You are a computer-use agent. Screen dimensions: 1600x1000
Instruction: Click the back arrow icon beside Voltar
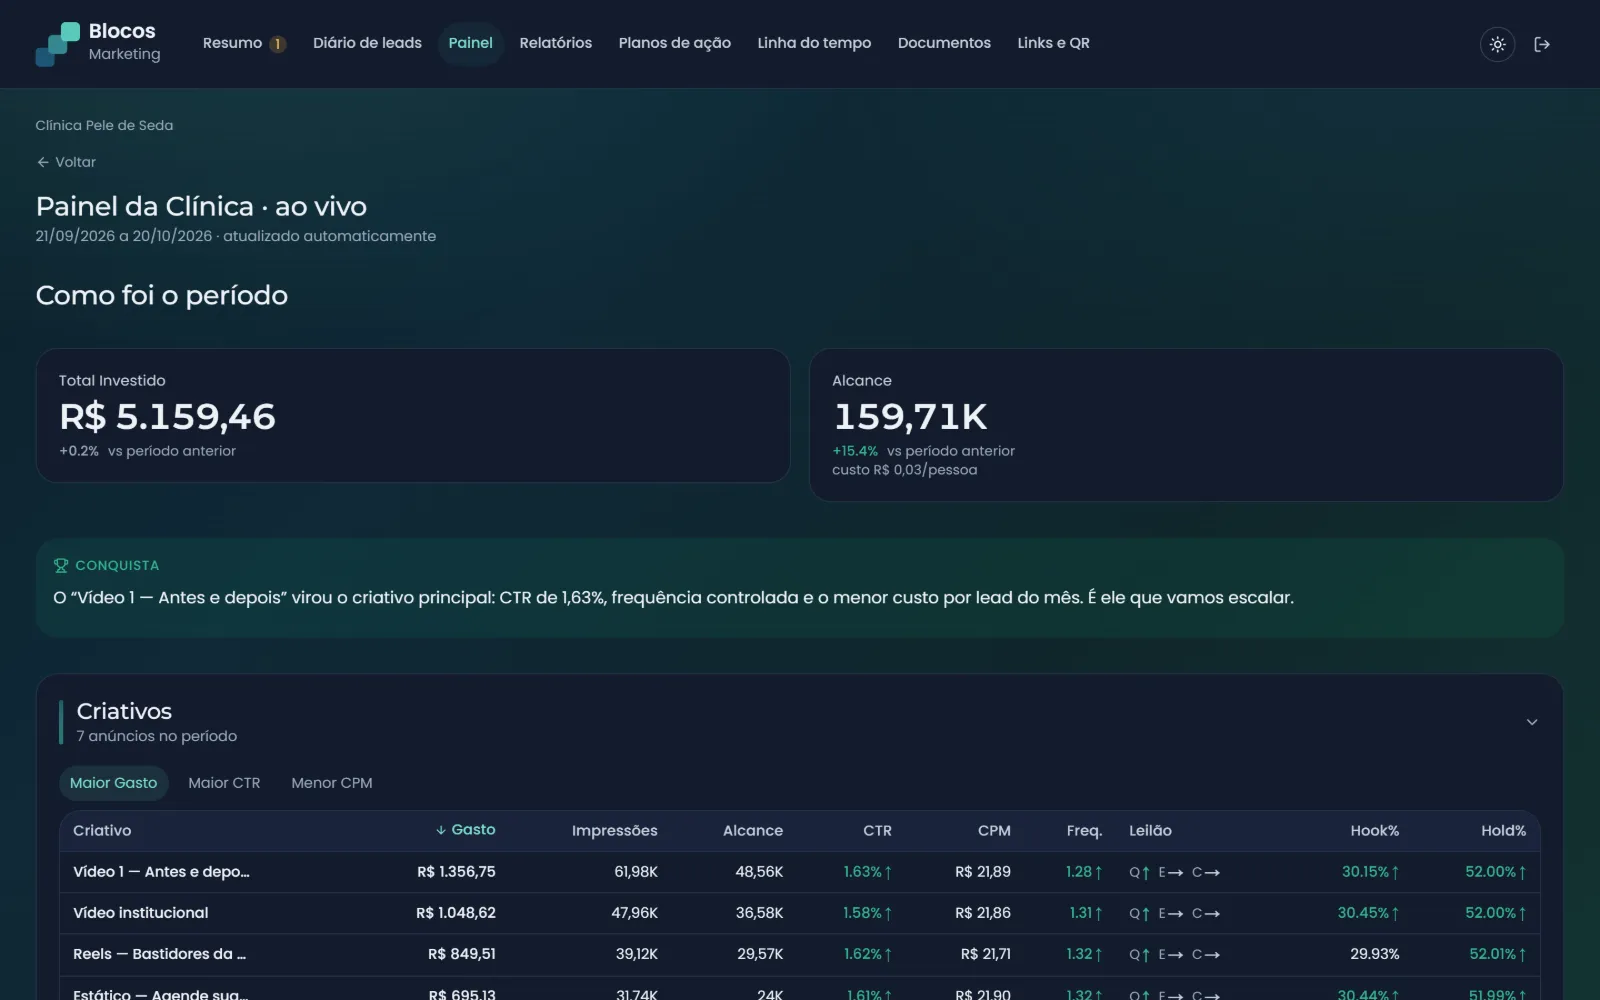[x=43, y=162]
